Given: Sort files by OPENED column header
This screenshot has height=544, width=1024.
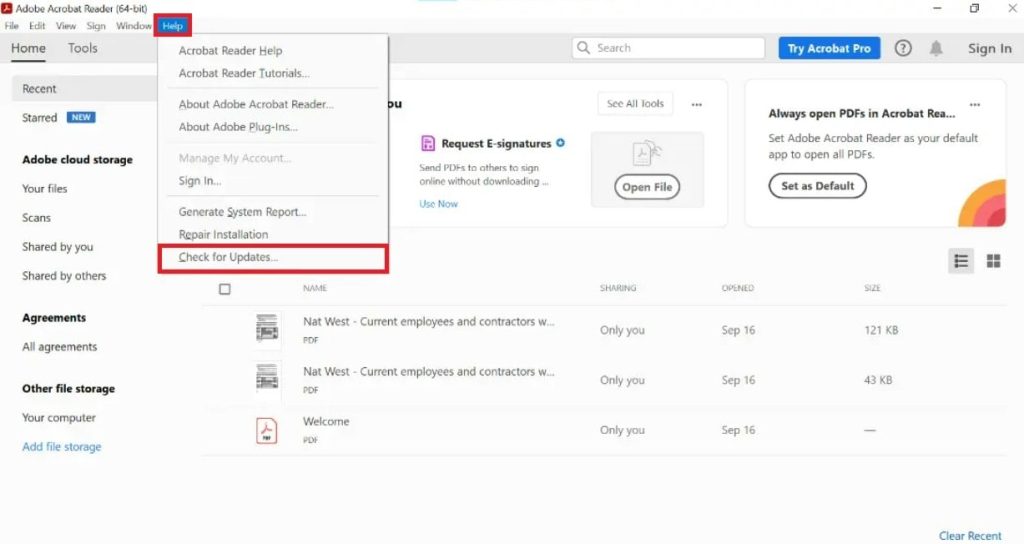Looking at the screenshot, I should click(737, 288).
